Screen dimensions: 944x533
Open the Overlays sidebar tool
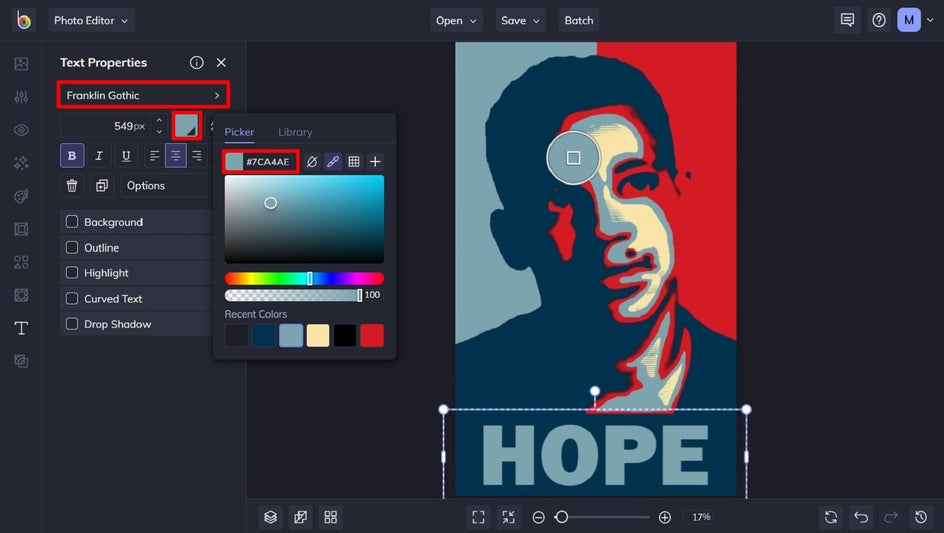click(21, 295)
